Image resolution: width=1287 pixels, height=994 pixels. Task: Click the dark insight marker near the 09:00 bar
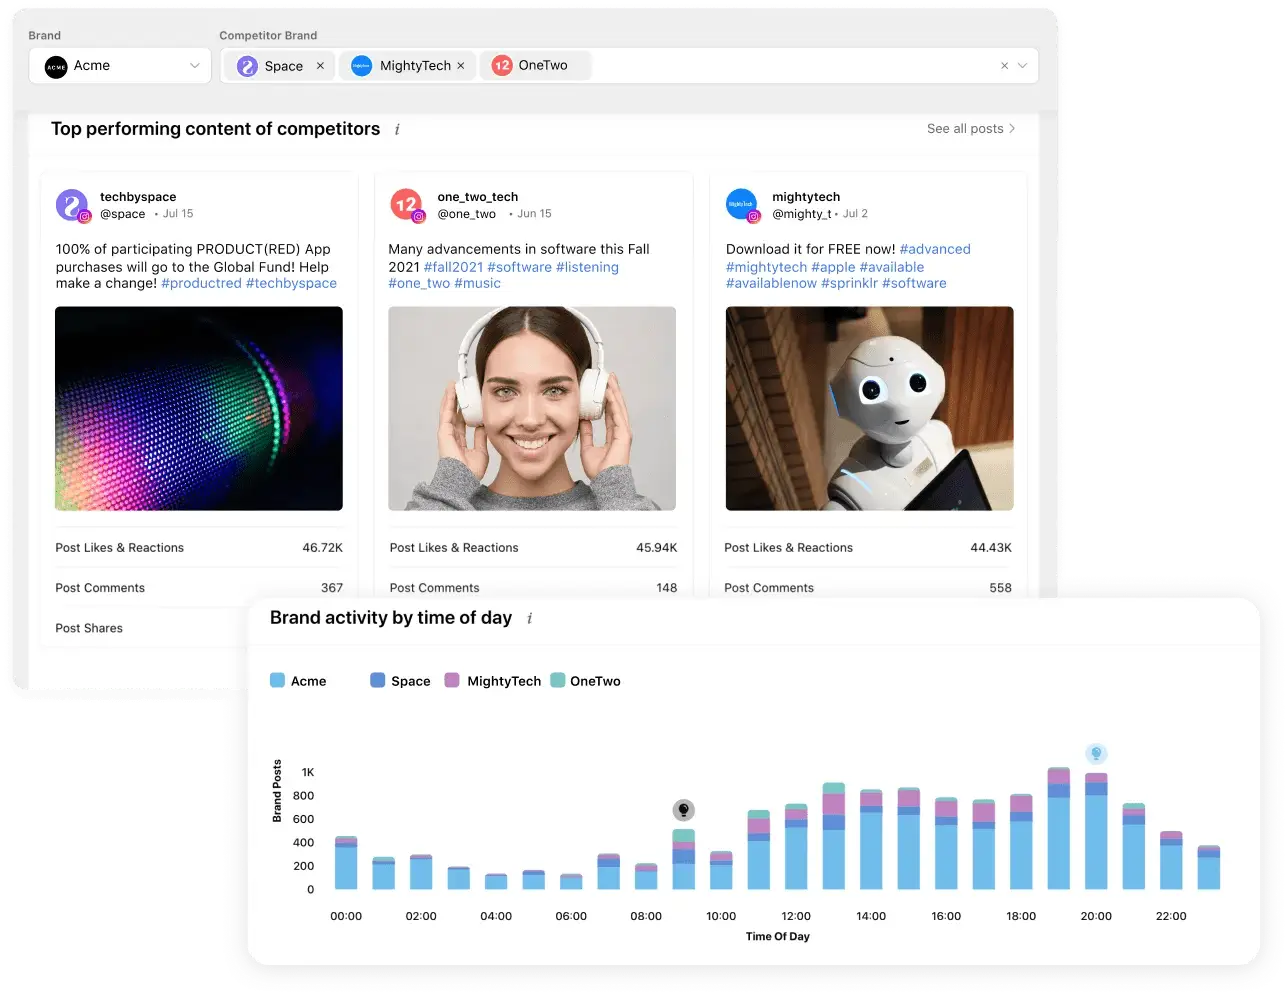point(684,808)
